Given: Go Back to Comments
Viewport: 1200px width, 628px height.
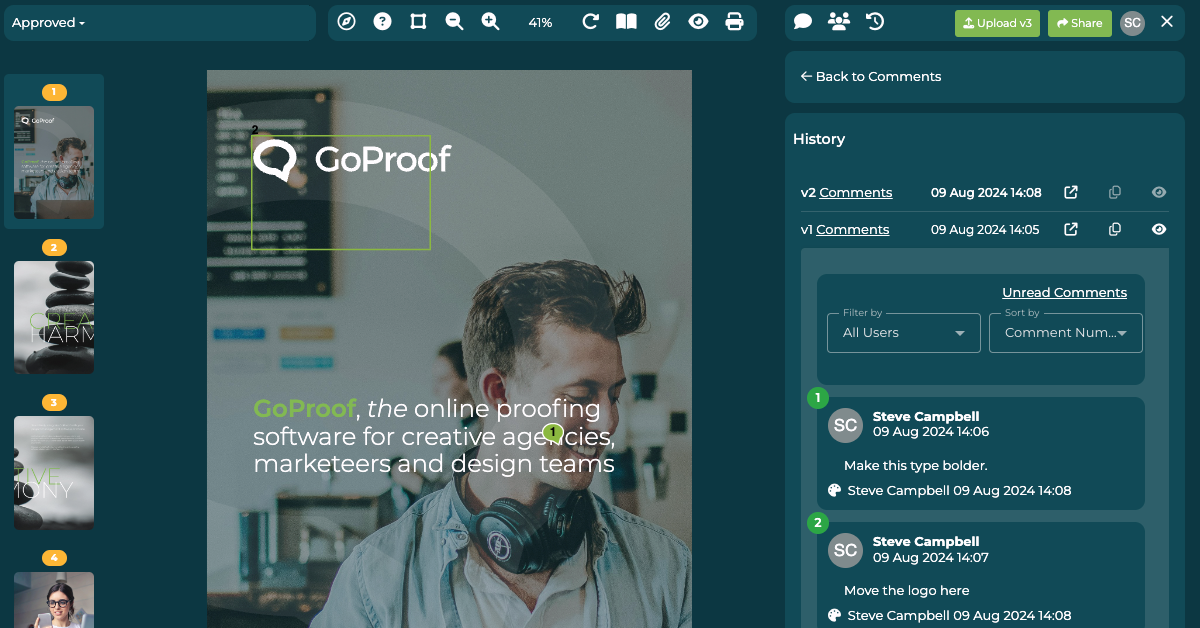Looking at the screenshot, I should [x=871, y=76].
